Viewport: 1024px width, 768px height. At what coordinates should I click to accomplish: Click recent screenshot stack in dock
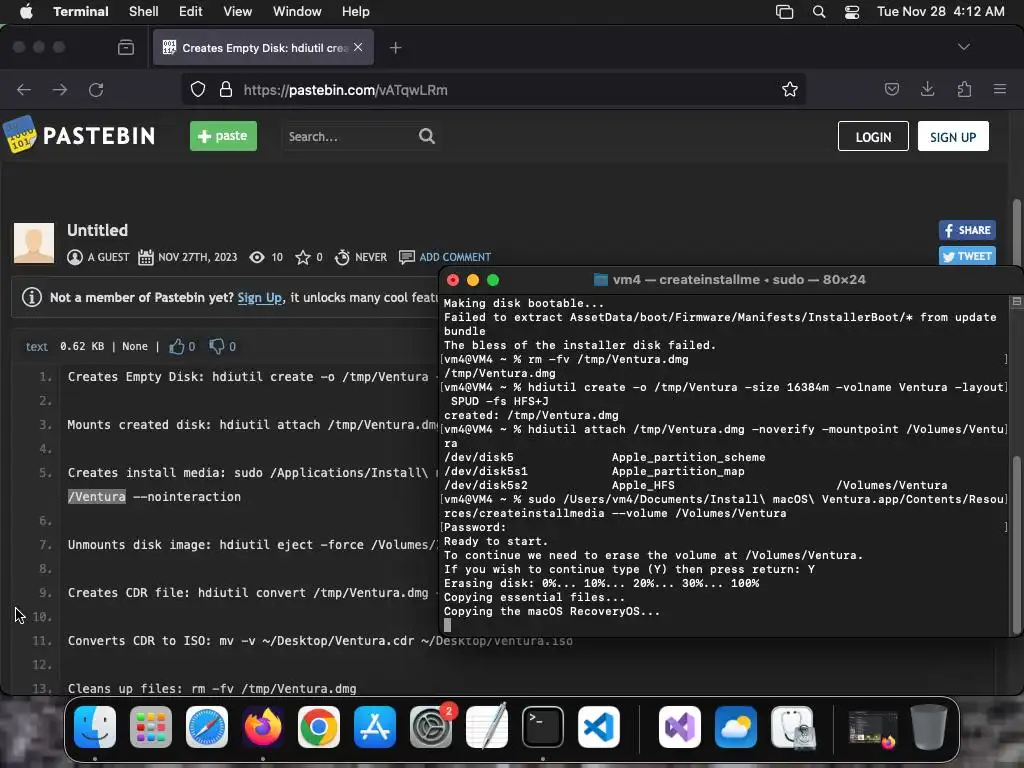pos(873,727)
